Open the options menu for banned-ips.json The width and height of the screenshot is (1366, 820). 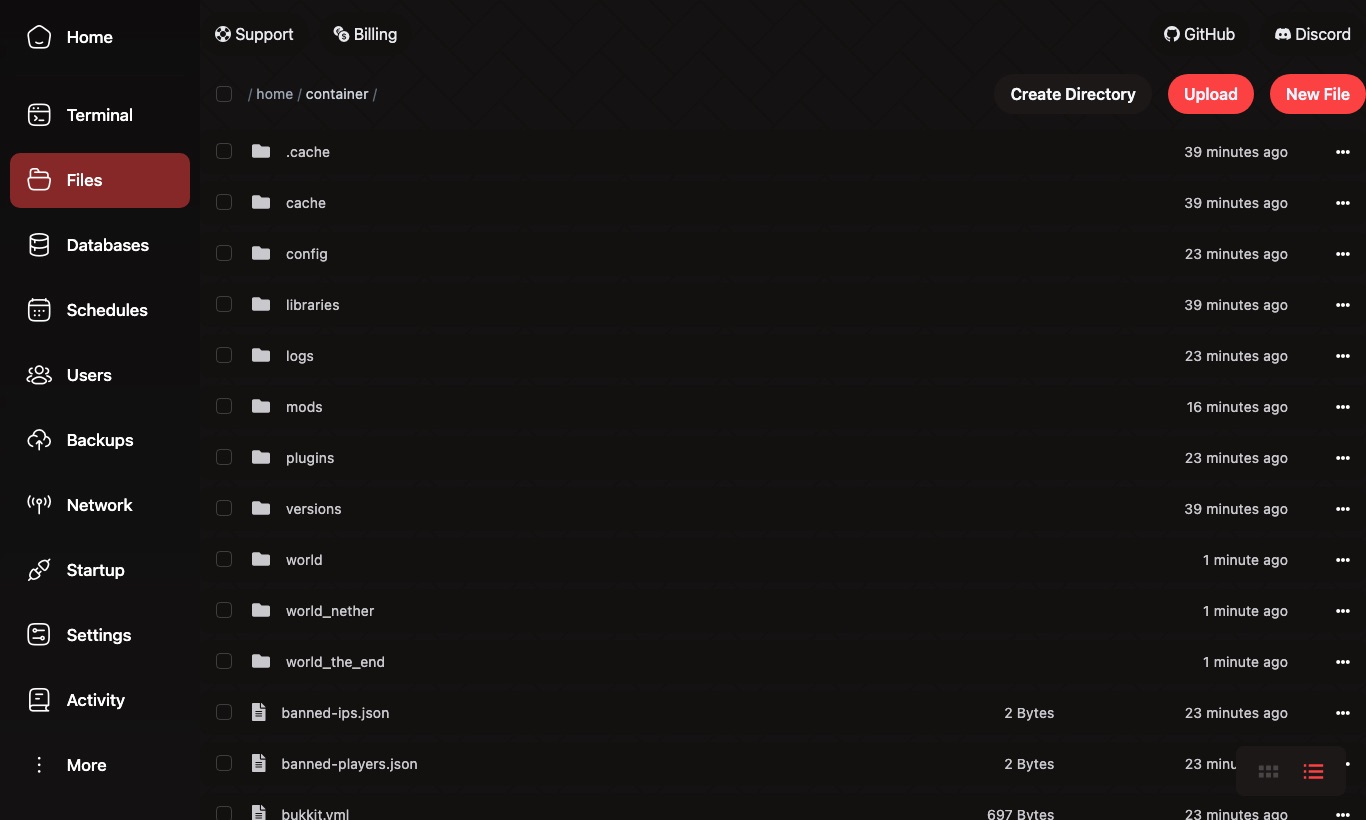coord(1343,713)
